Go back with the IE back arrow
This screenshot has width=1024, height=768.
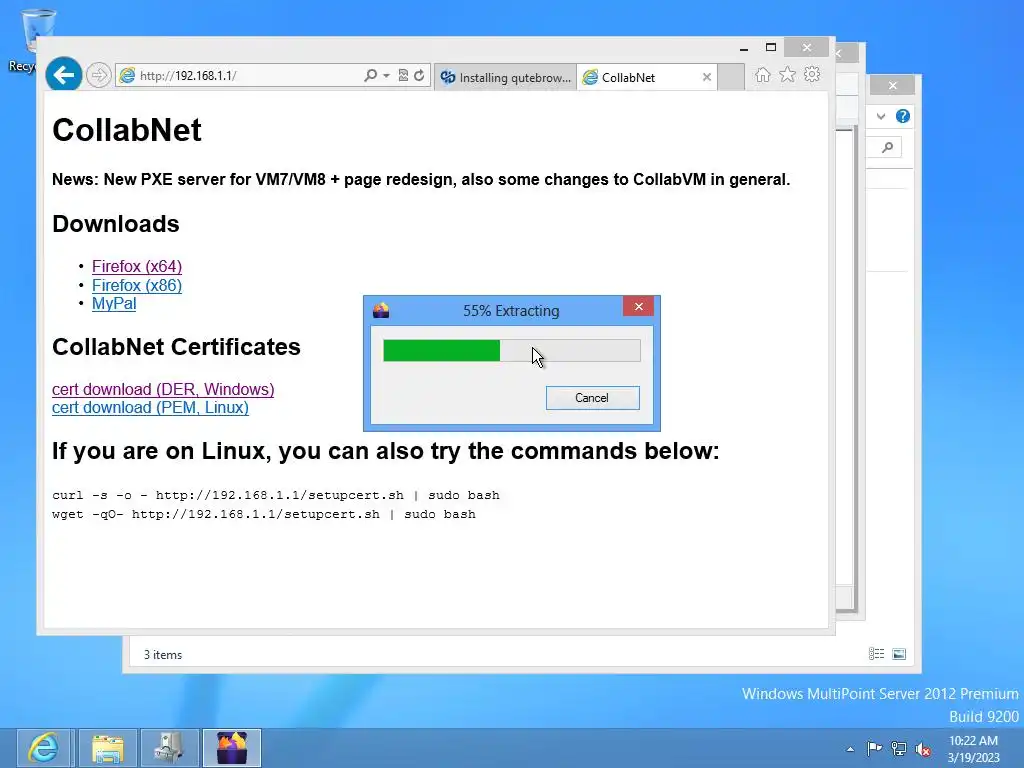click(x=63, y=75)
